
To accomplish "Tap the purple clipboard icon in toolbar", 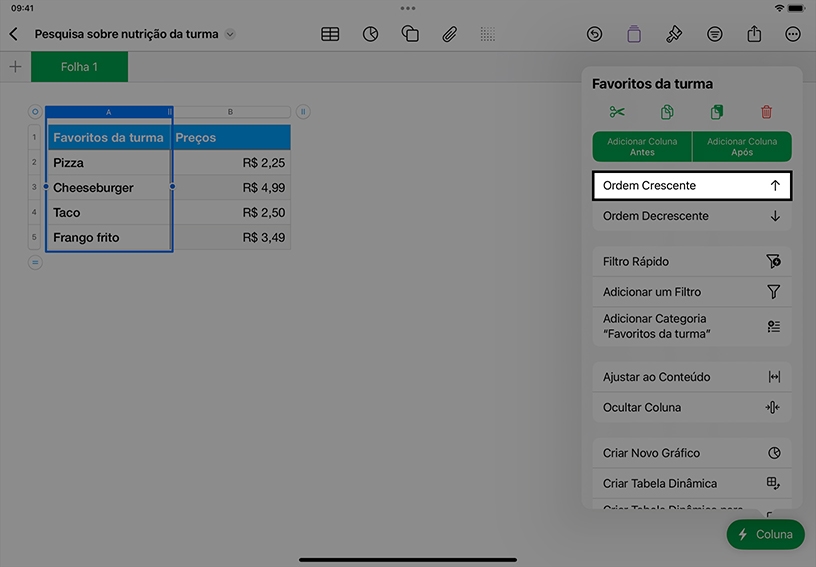I will (634, 34).
